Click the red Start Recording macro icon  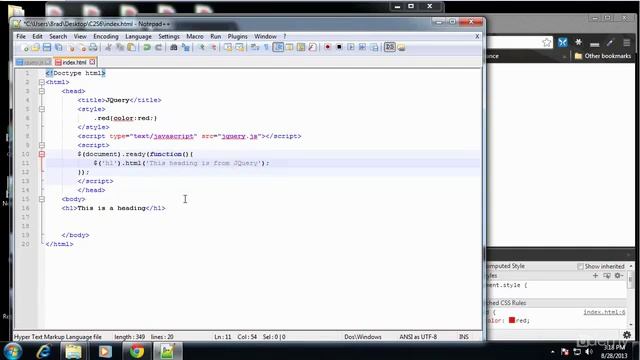click(327, 47)
